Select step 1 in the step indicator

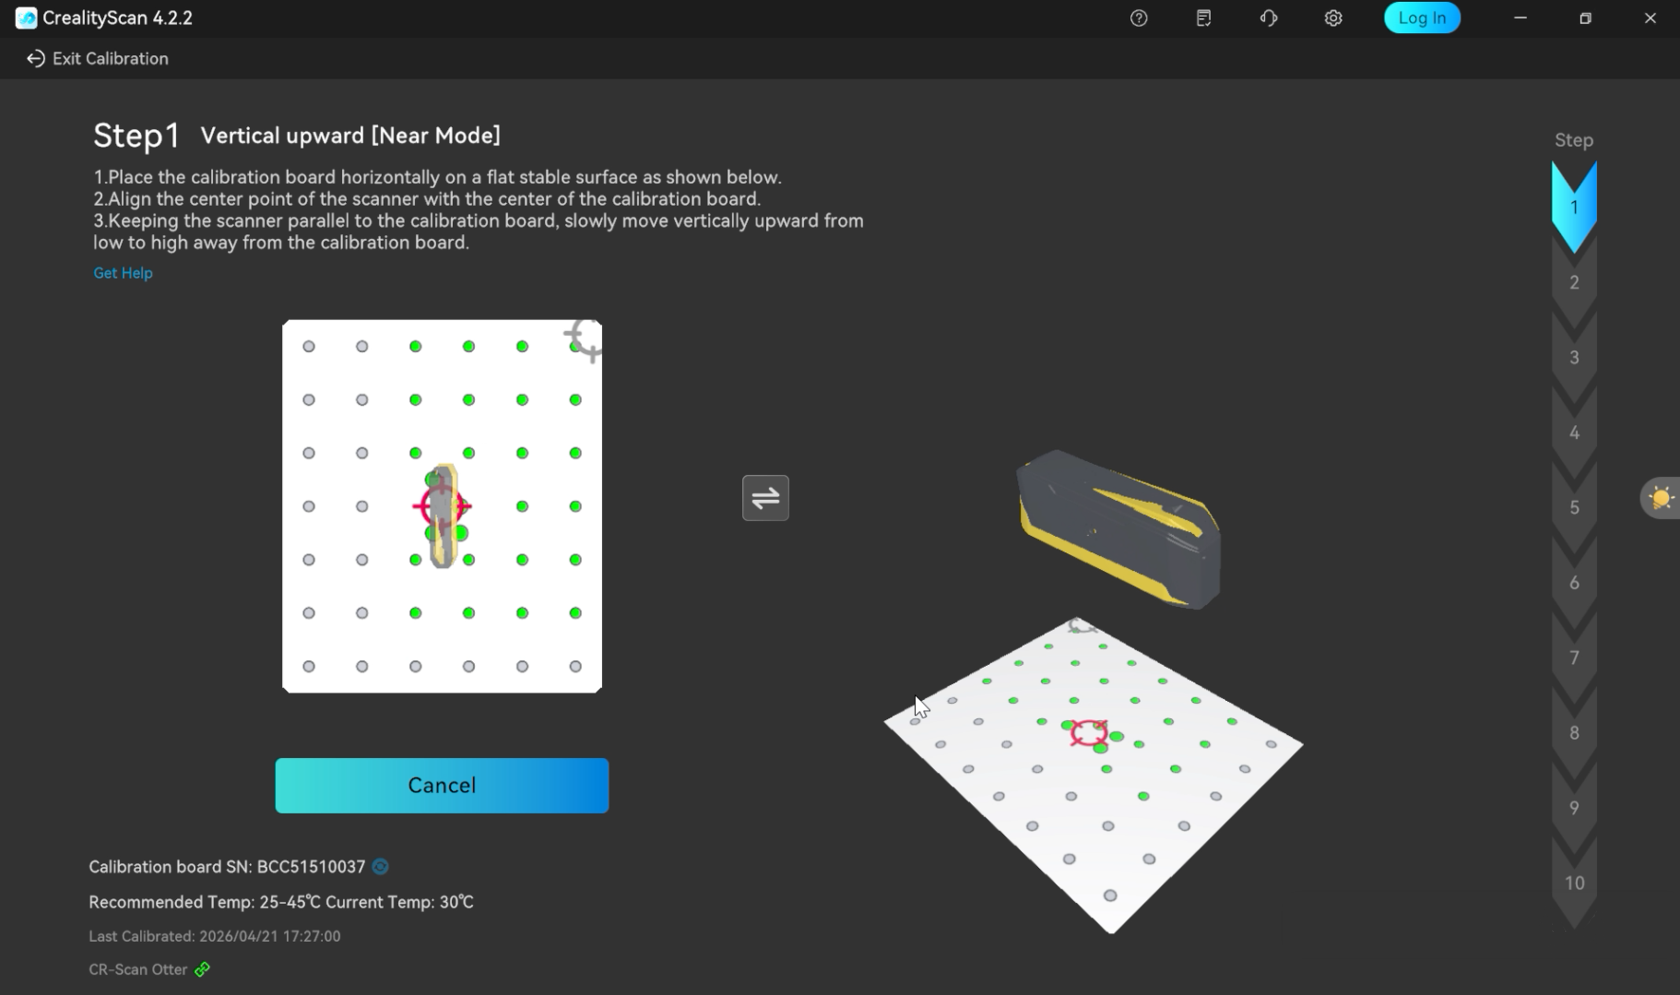pyautogui.click(x=1574, y=207)
